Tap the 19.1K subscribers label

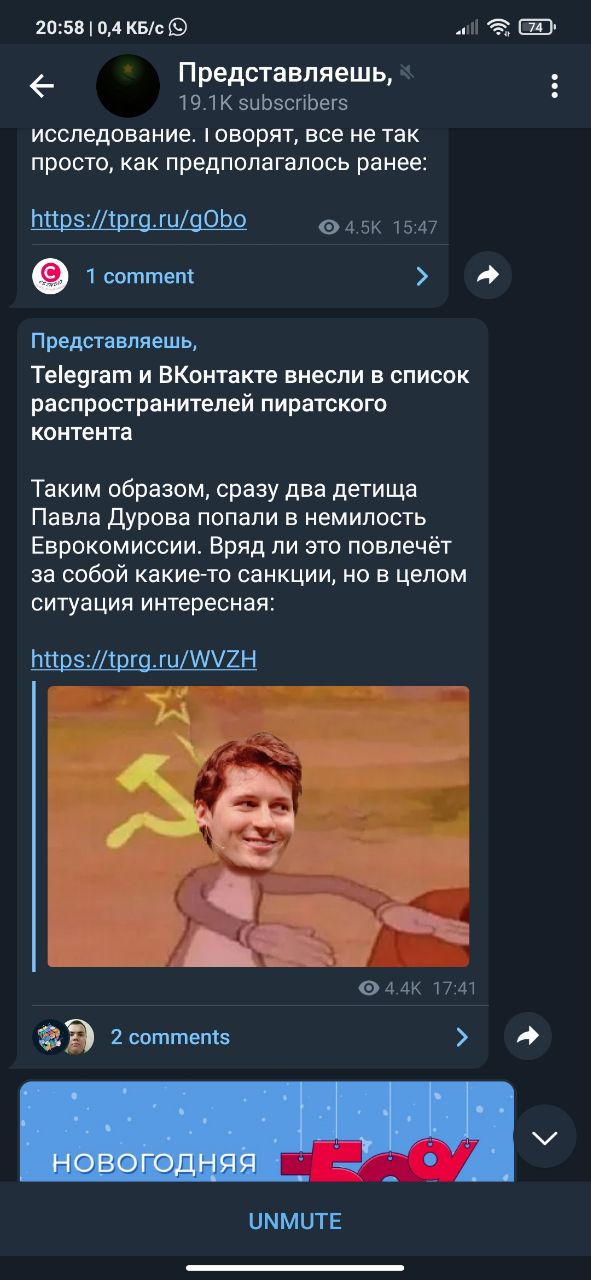263,103
